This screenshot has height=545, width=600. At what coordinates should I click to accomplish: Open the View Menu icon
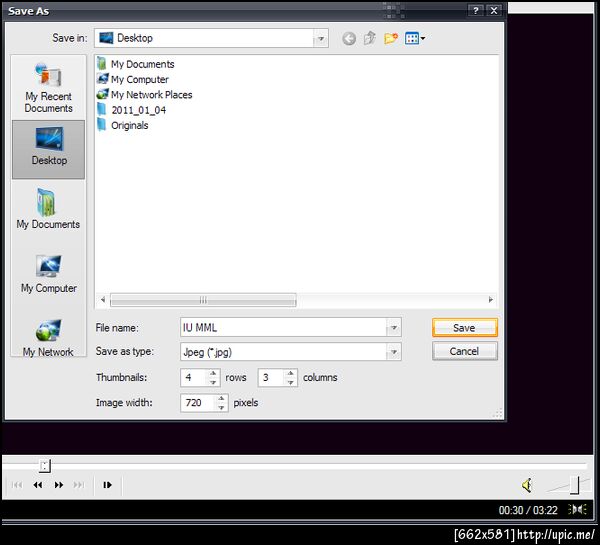pyautogui.click(x=415, y=38)
